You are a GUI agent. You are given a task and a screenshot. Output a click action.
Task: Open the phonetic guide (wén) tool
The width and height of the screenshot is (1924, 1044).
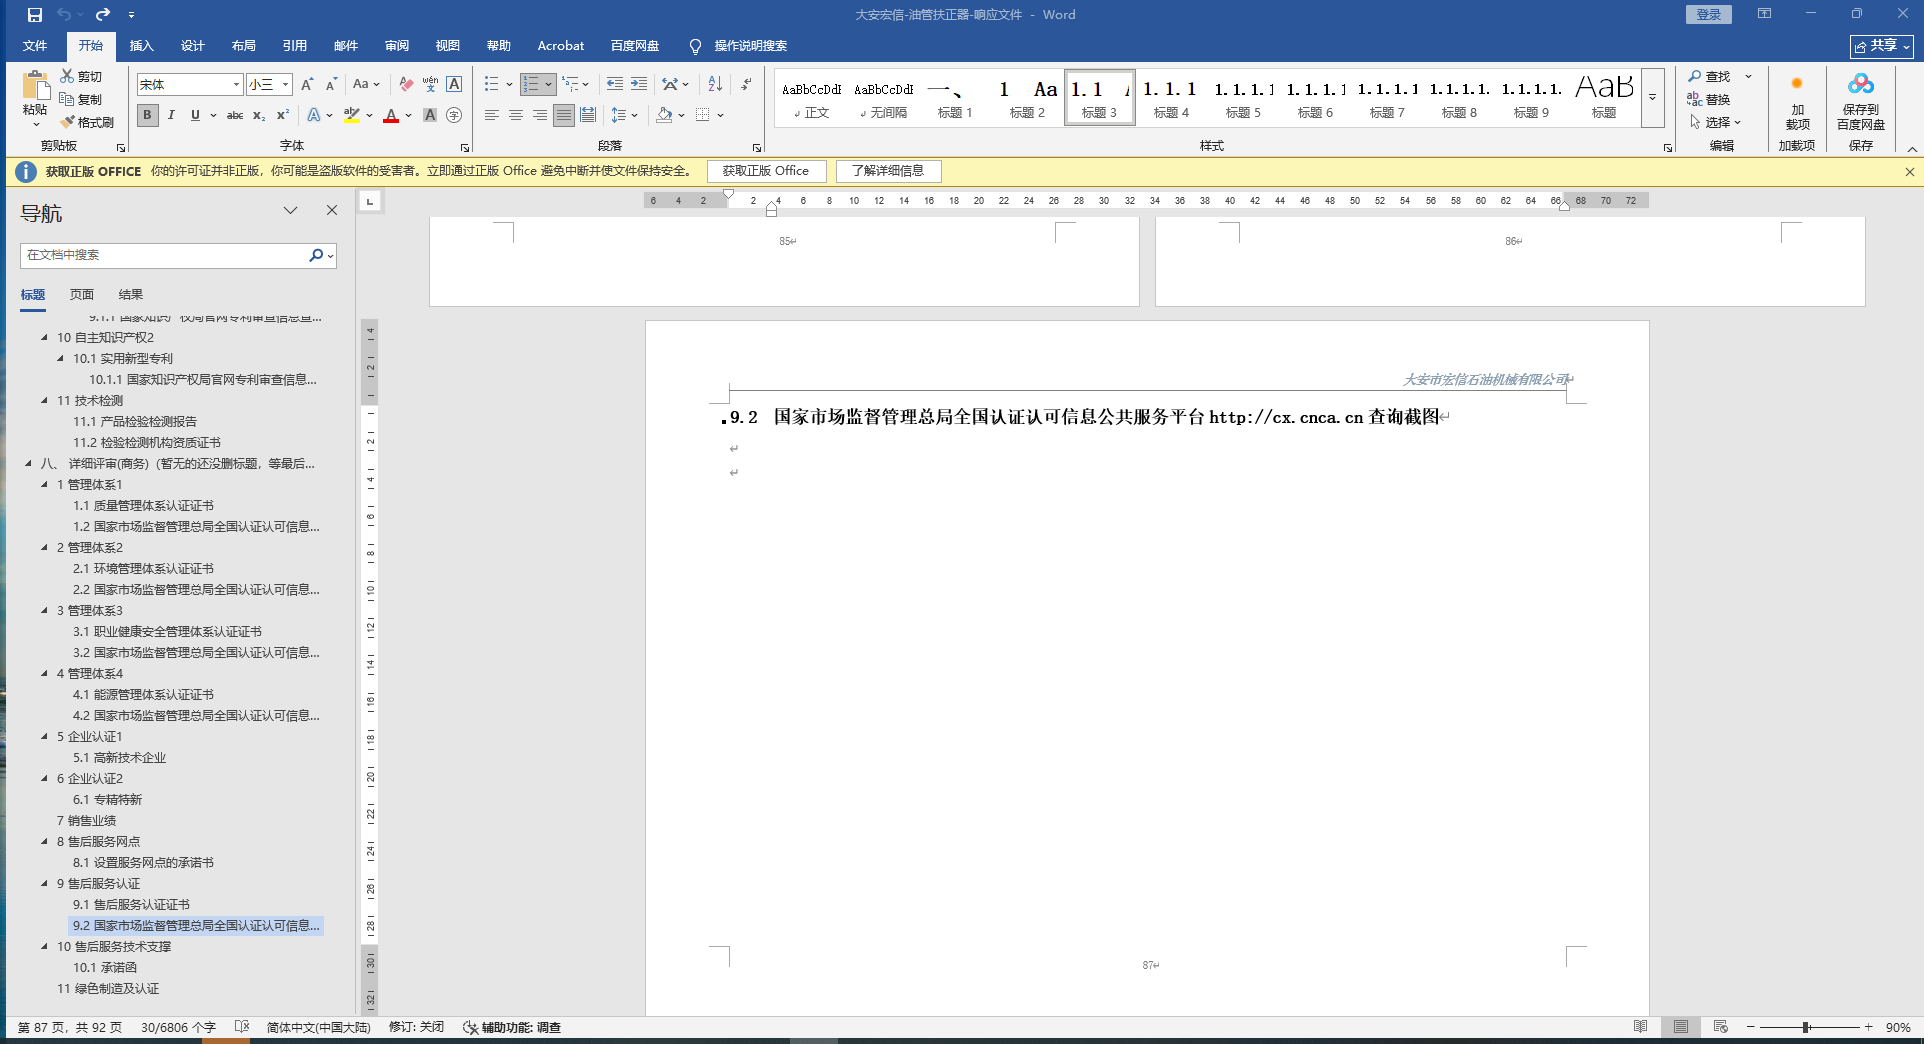click(430, 84)
